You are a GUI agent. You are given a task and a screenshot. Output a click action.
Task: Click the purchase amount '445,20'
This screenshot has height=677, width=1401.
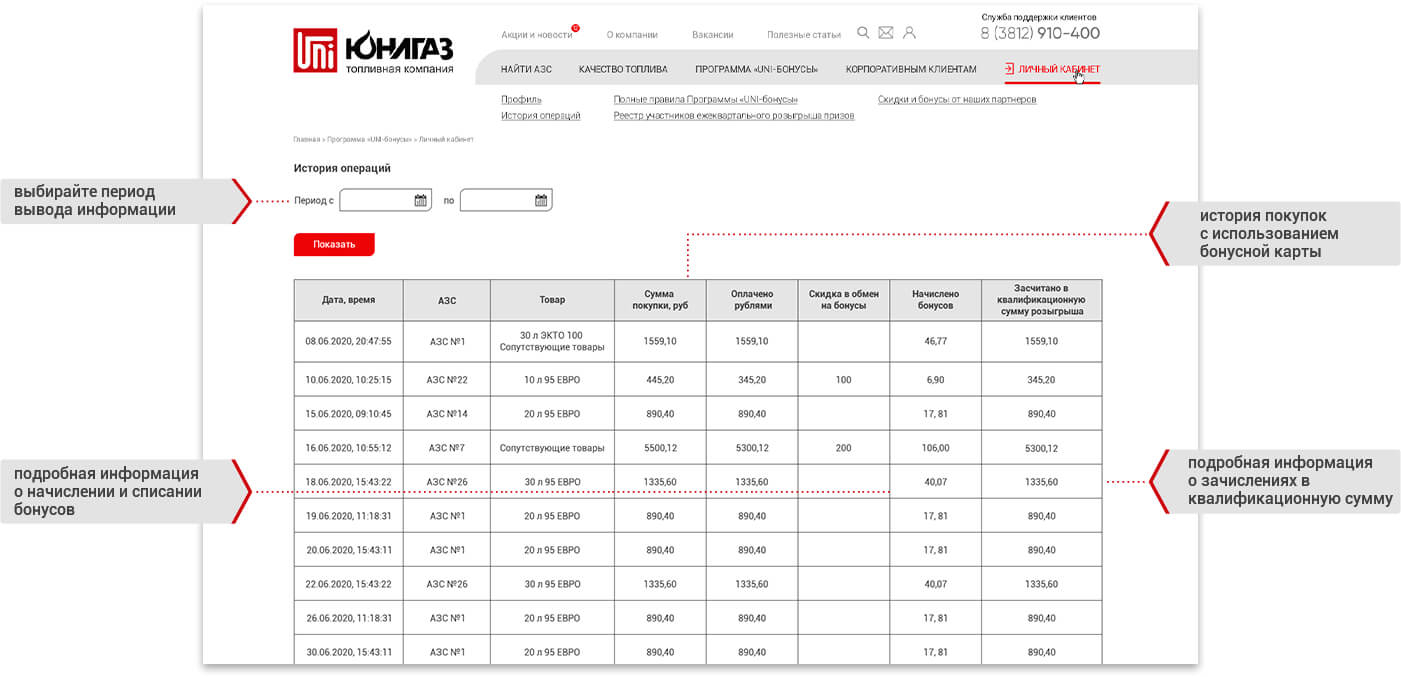click(660, 380)
